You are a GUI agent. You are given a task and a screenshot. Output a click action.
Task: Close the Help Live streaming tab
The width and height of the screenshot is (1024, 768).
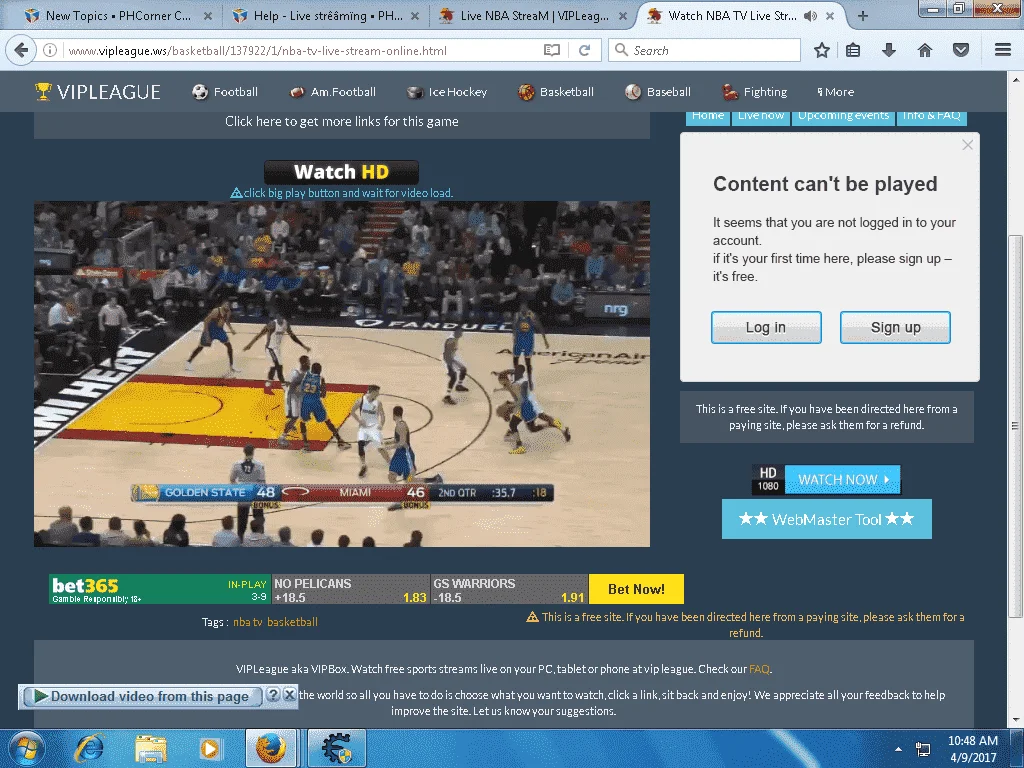tap(415, 16)
